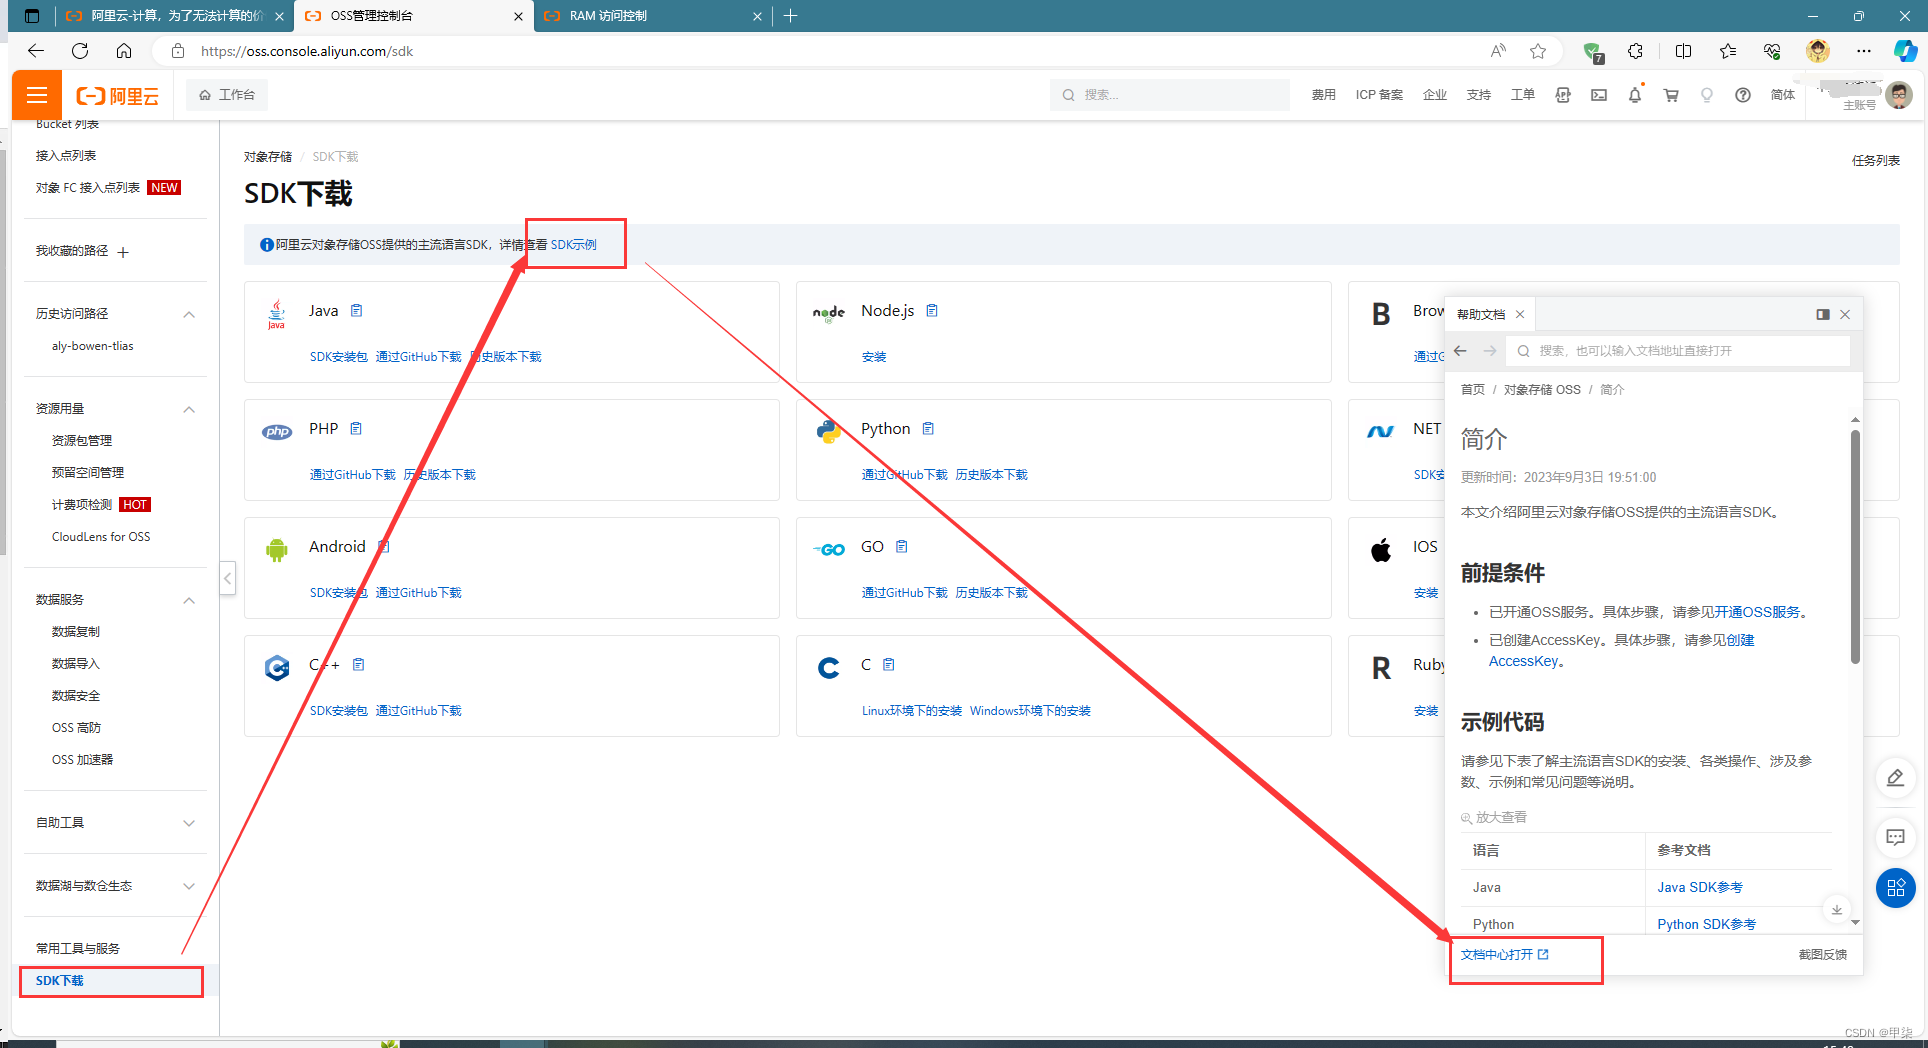Open 对象 FC 接入点列表 in sidebar
Viewport: 1928px width, 1048px height.
click(x=88, y=187)
